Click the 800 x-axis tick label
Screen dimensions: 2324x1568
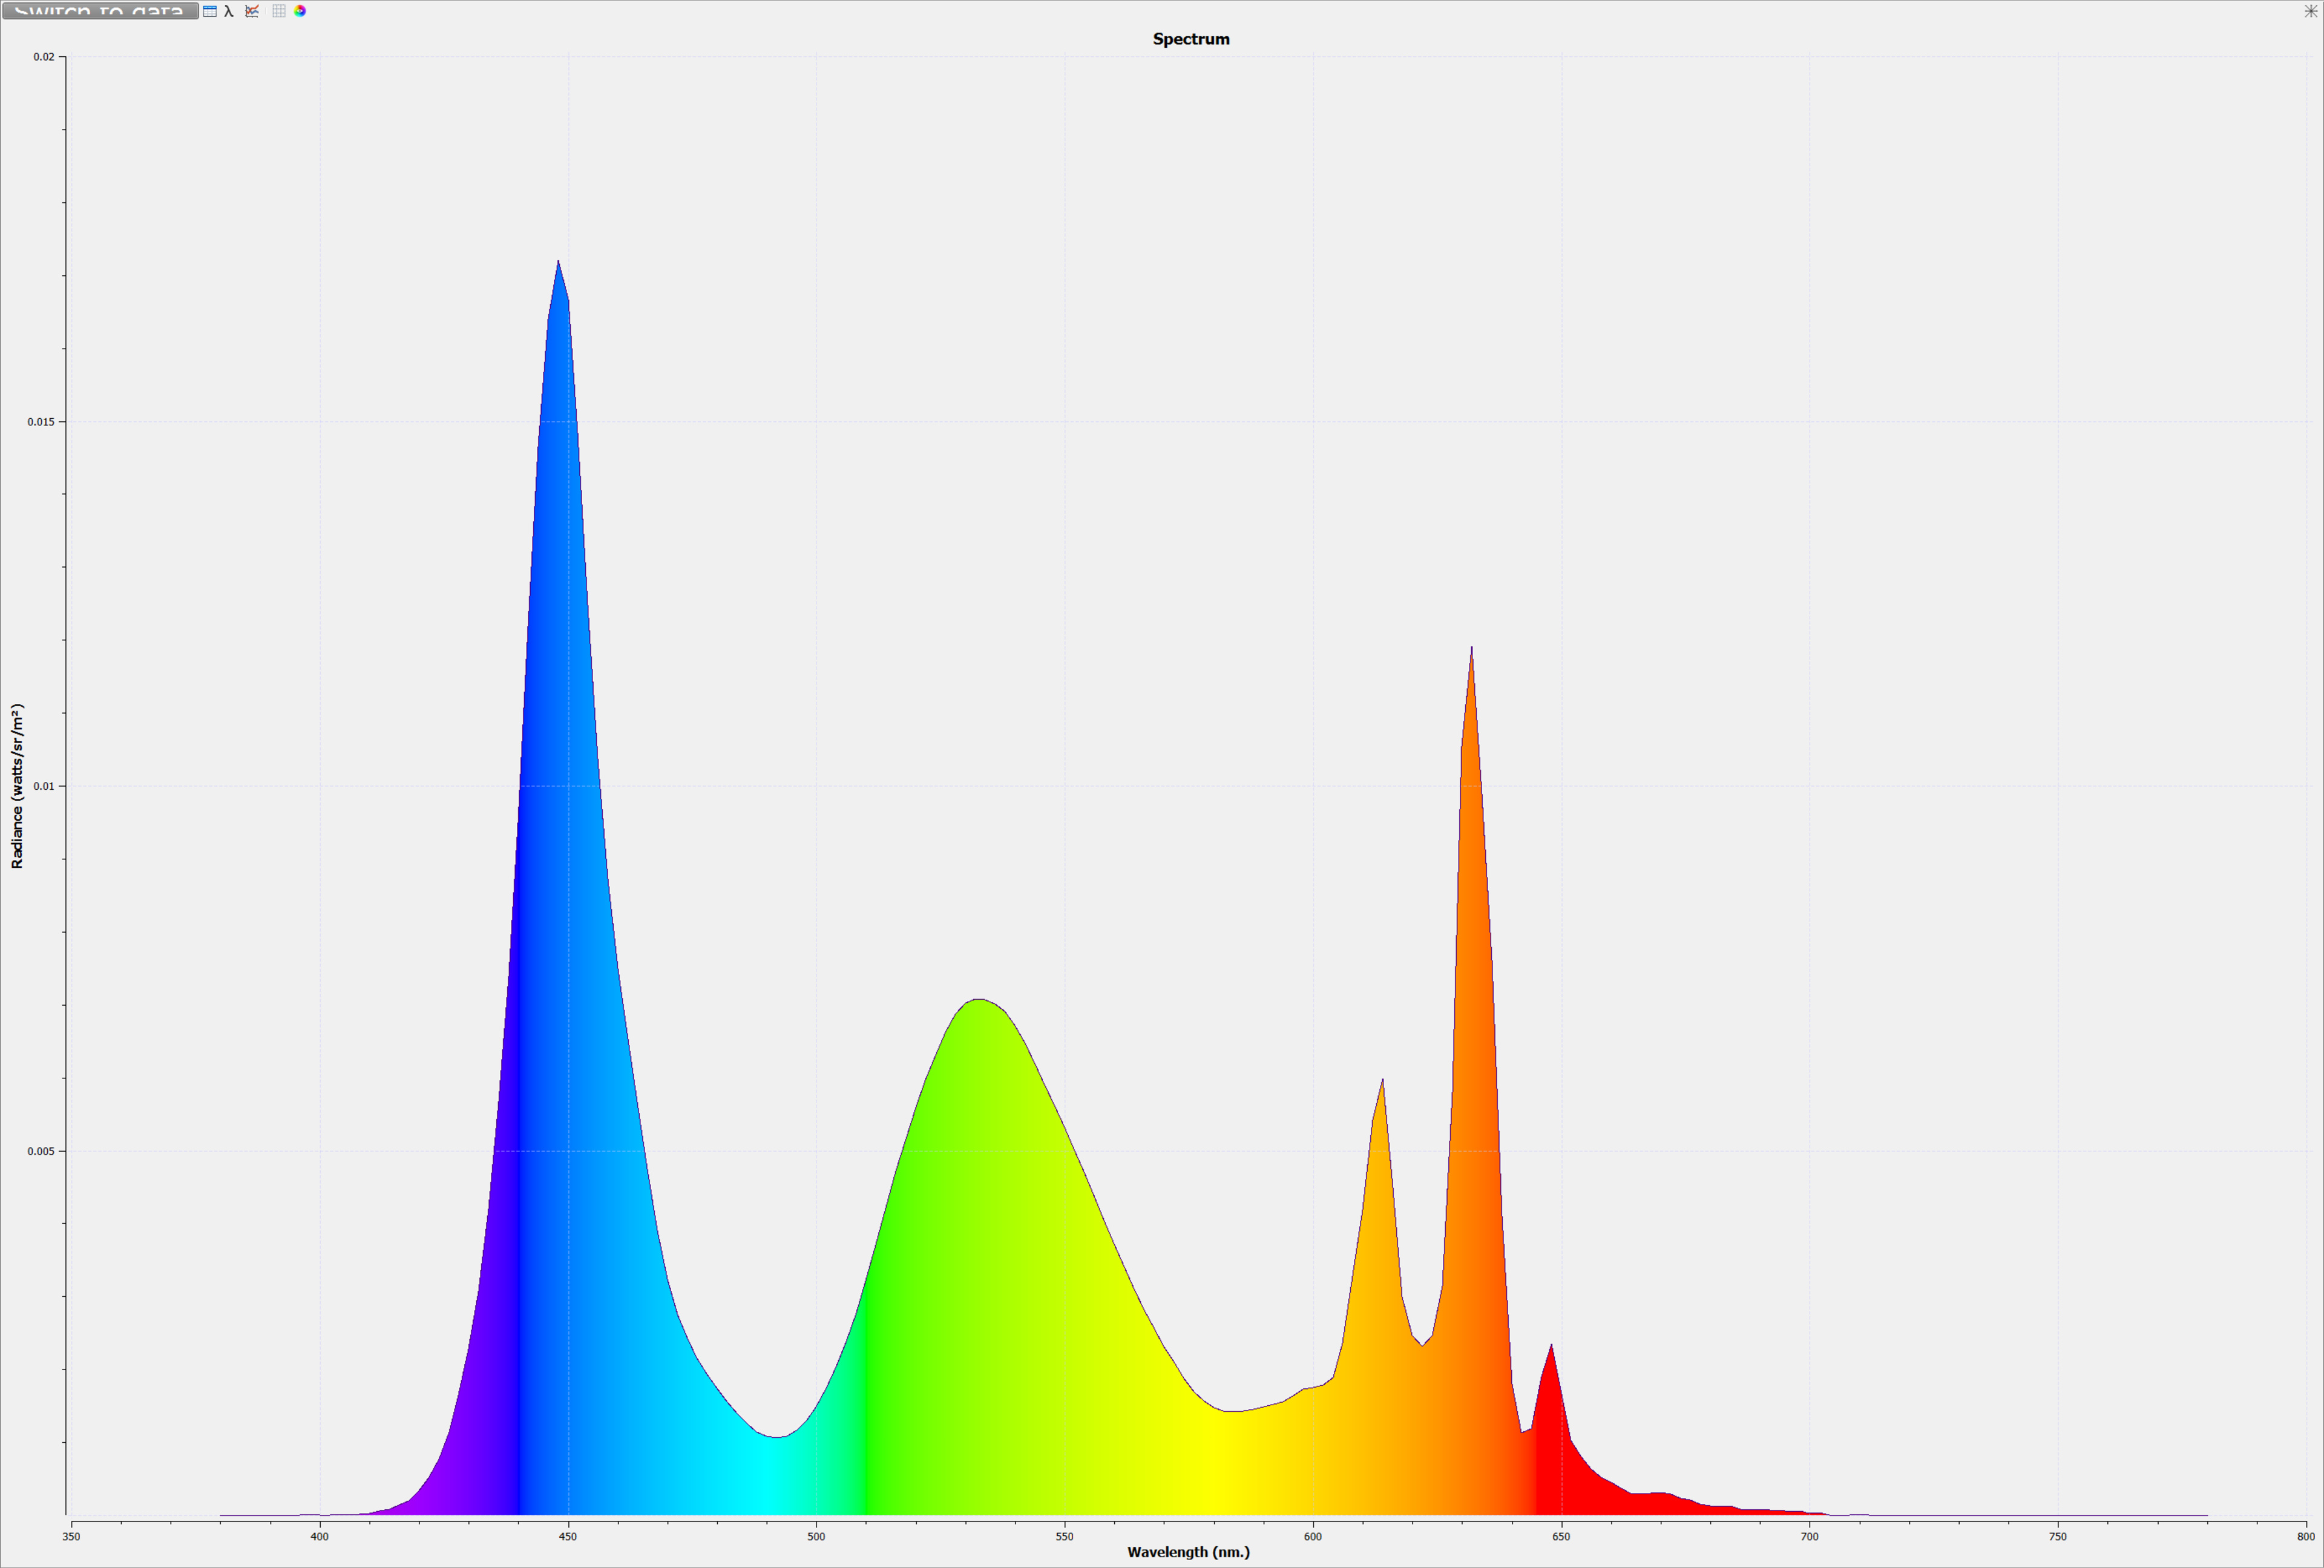pyautogui.click(x=2305, y=1536)
